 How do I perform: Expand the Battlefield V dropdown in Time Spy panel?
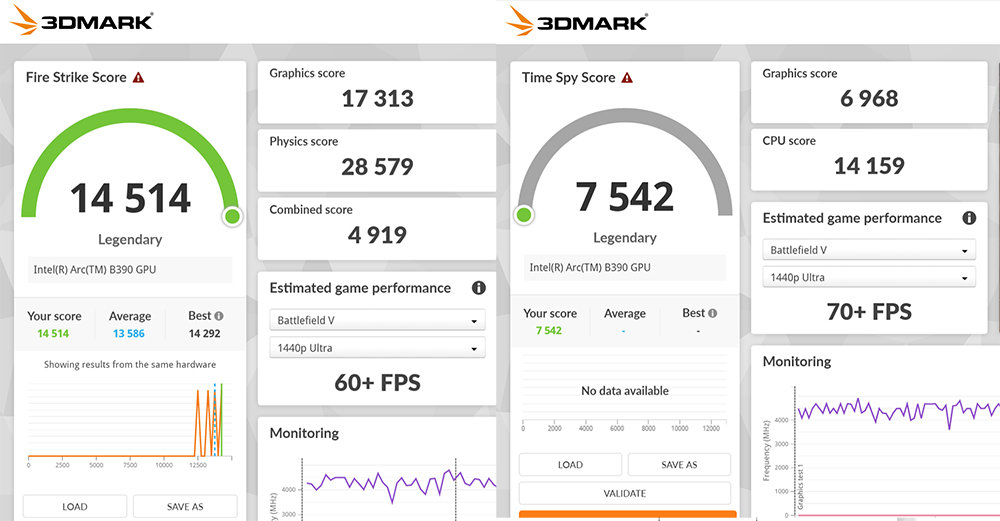click(x=868, y=250)
